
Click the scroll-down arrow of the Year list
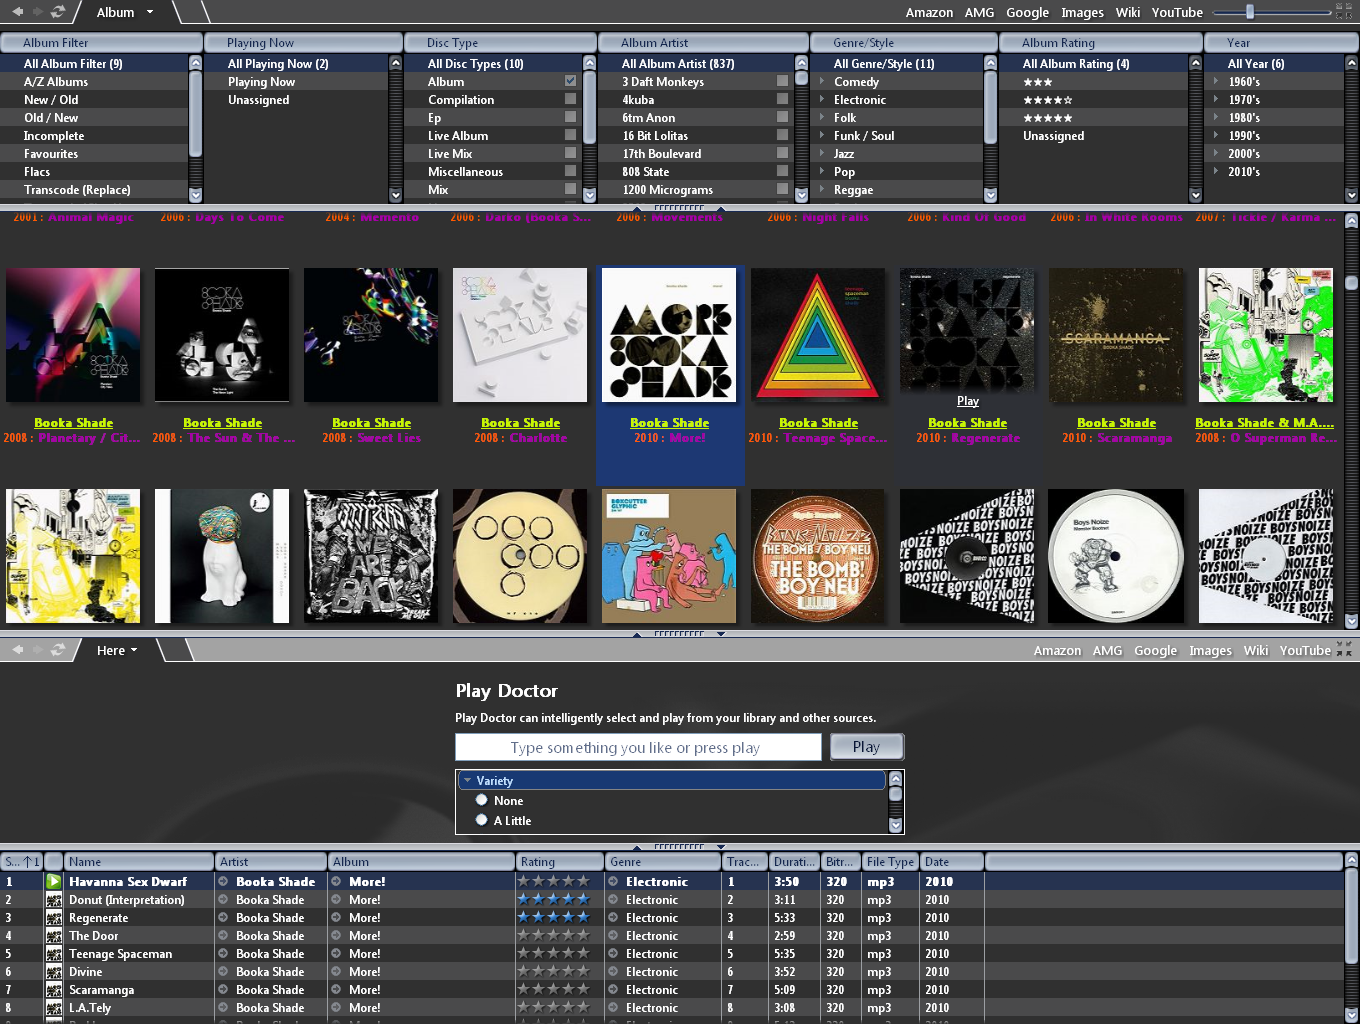point(1352,195)
